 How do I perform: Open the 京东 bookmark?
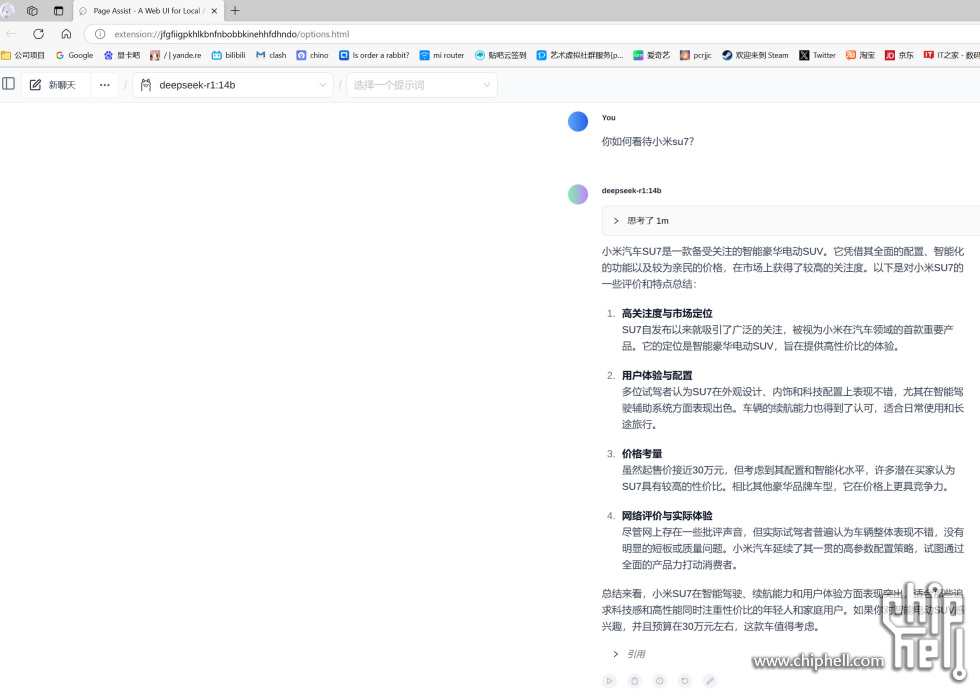[899, 55]
